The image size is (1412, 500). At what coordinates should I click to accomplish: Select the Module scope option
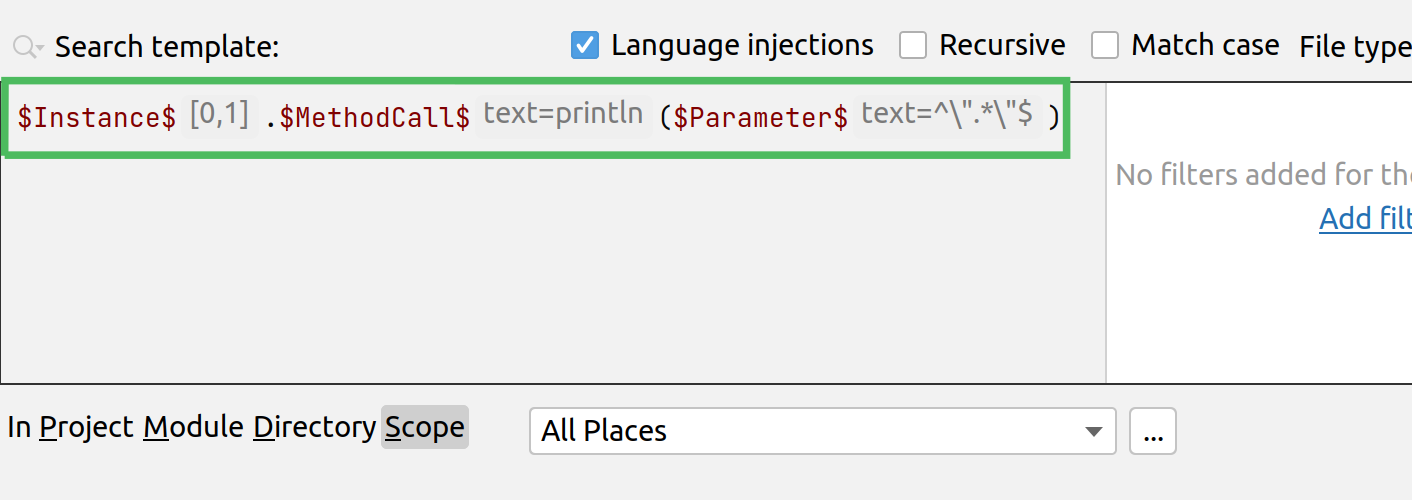pyautogui.click(x=193, y=428)
